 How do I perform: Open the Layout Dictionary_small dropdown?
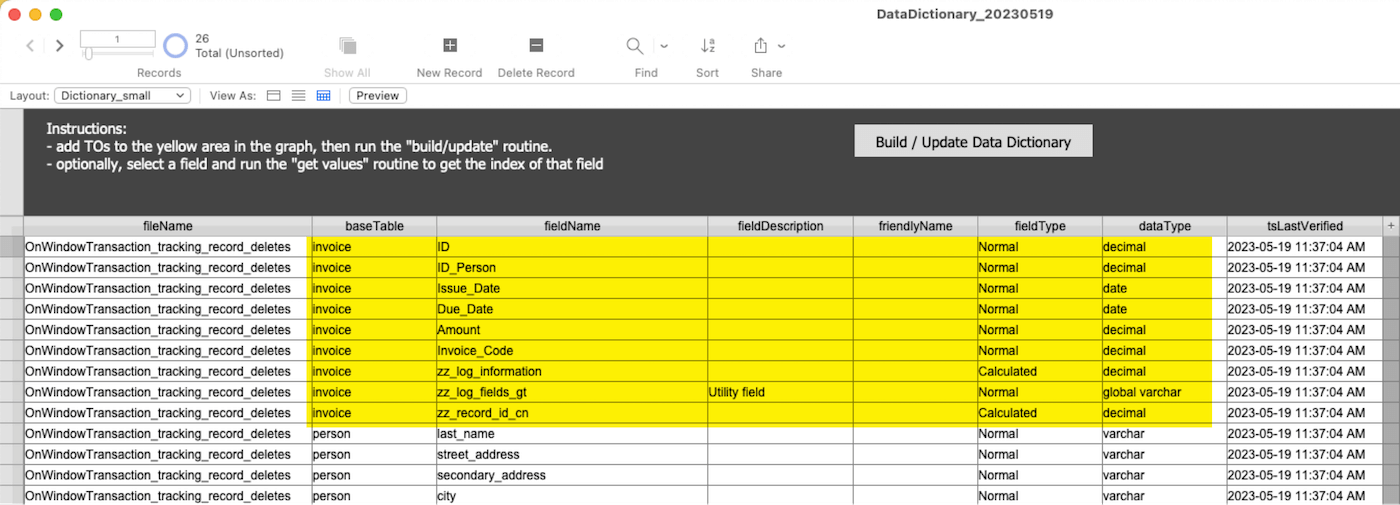[x=122, y=96]
